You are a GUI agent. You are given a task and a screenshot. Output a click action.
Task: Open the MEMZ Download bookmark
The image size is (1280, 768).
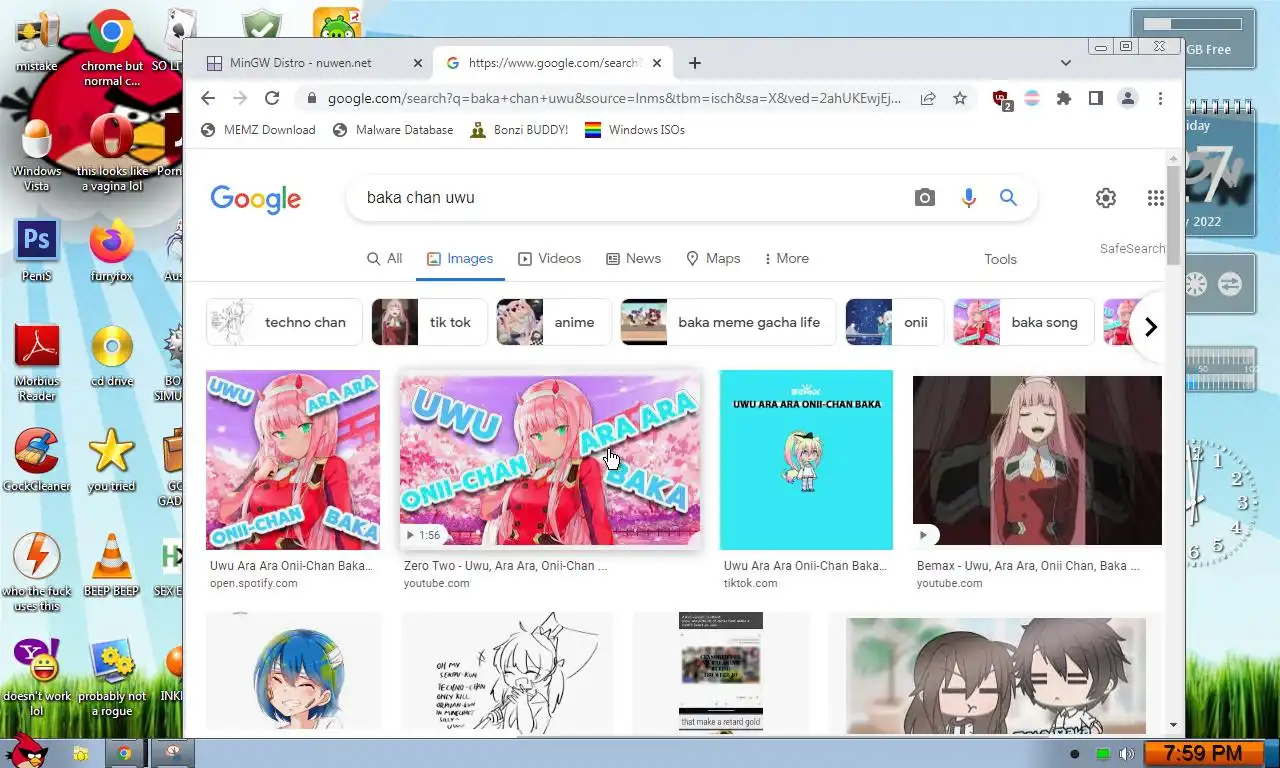tap(258, 130)
